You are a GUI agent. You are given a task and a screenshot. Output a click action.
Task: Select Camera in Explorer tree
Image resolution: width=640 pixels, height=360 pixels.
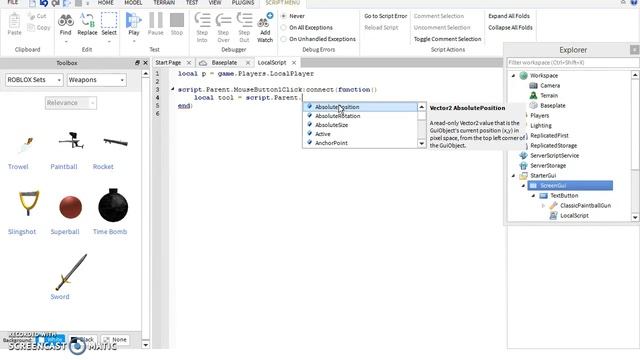point(550,86)
